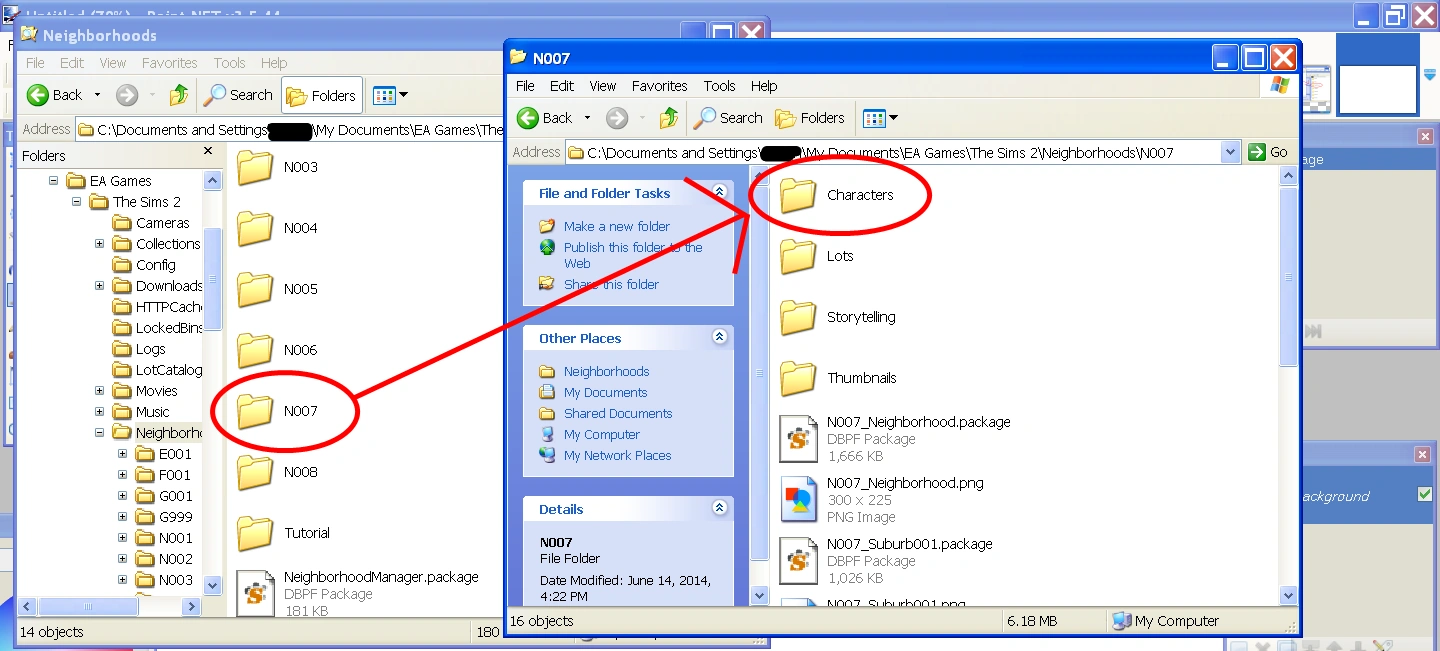Expand Collections tree node

point(99,244)
